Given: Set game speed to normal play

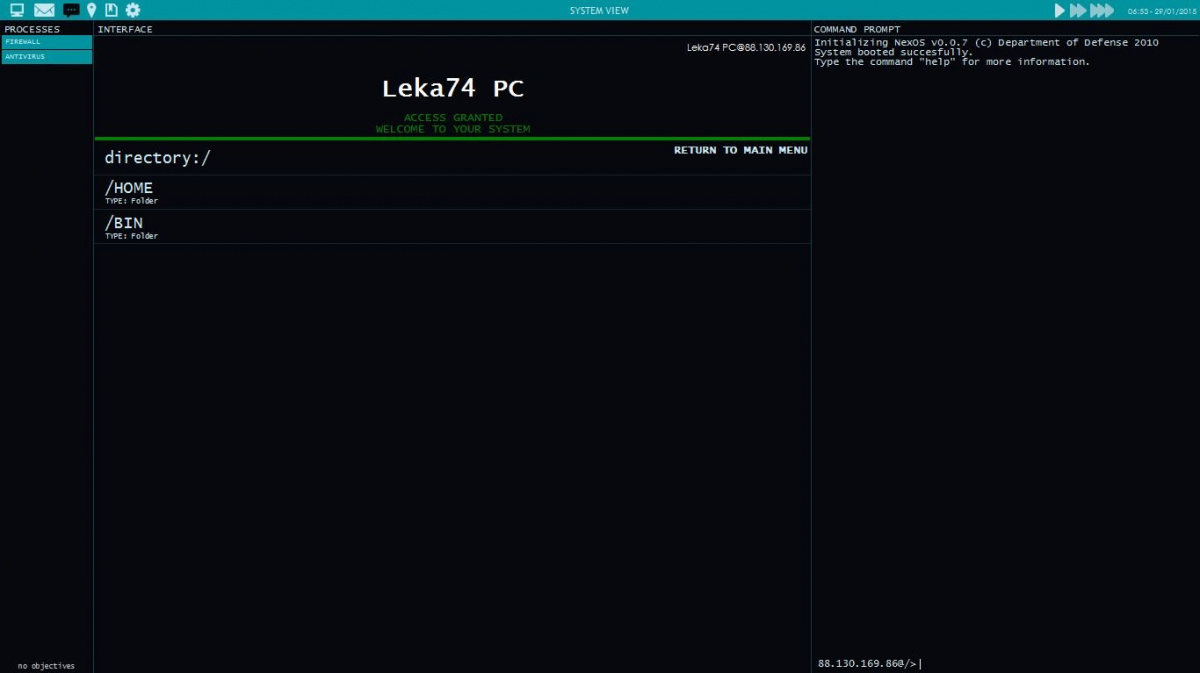Looking at the screenshot, I should (1060, 10).
